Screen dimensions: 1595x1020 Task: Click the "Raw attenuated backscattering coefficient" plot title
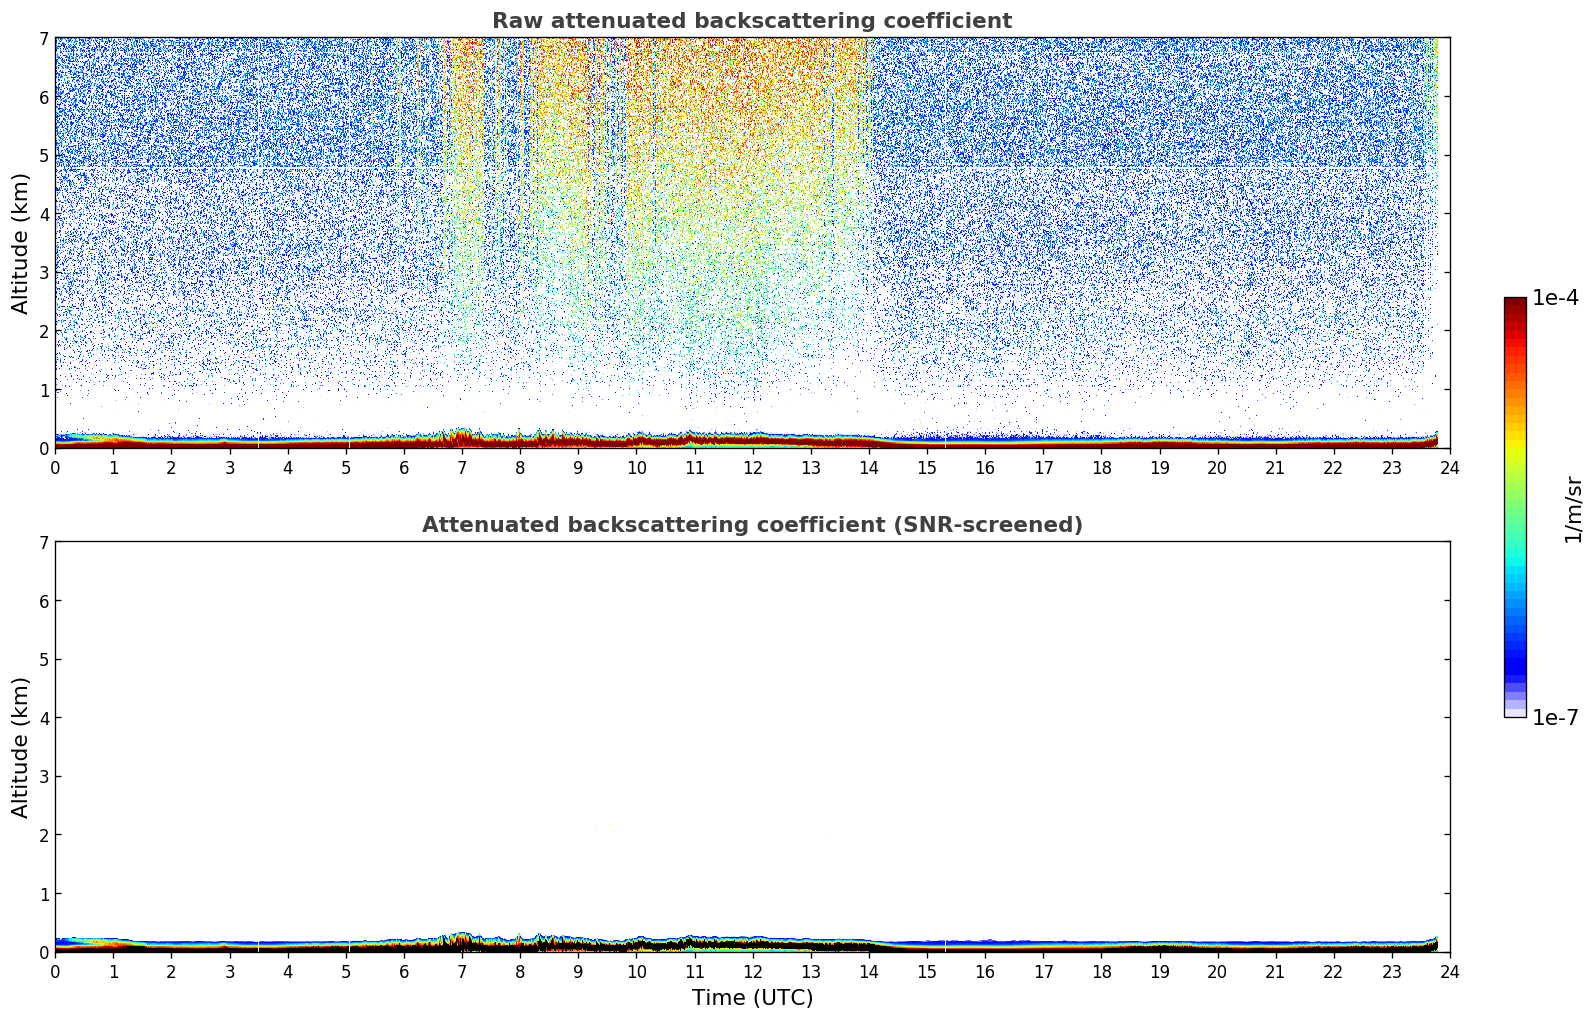pos(751,21)
